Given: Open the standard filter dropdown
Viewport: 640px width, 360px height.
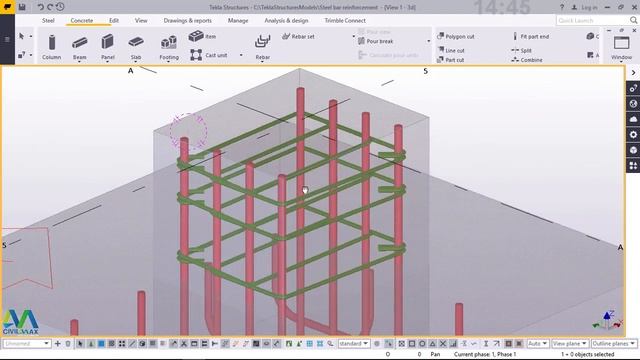Looking at the screenshot, I should tap(353, 344).
